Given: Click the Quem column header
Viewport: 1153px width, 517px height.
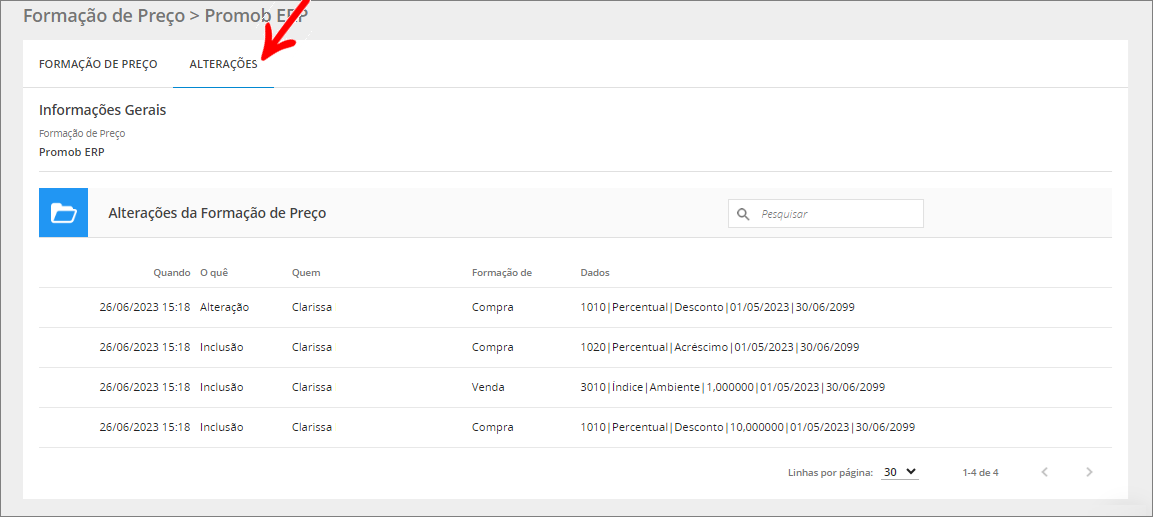Looking at the screenshot, I should (x=306, y=273).
